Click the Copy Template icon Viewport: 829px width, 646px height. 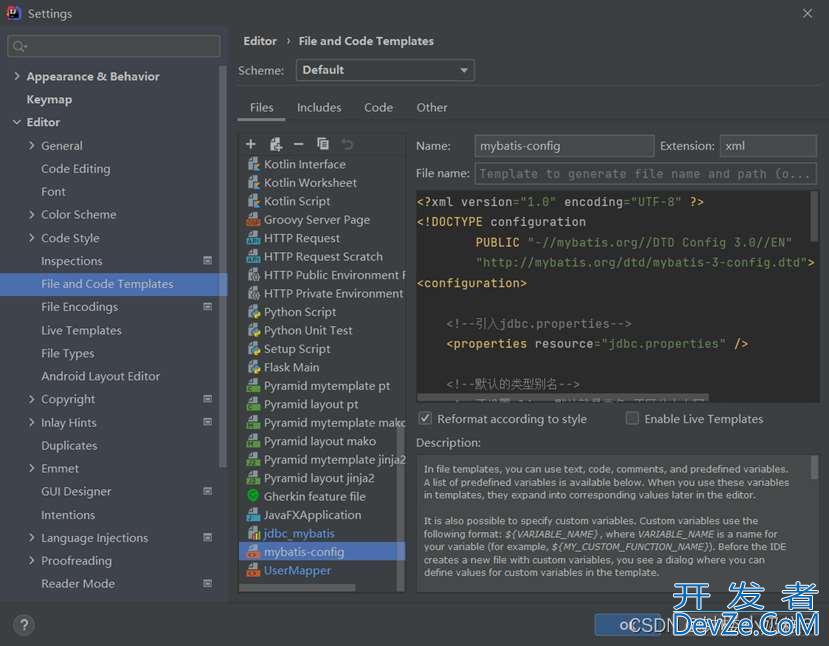click(x=323, y=144)
